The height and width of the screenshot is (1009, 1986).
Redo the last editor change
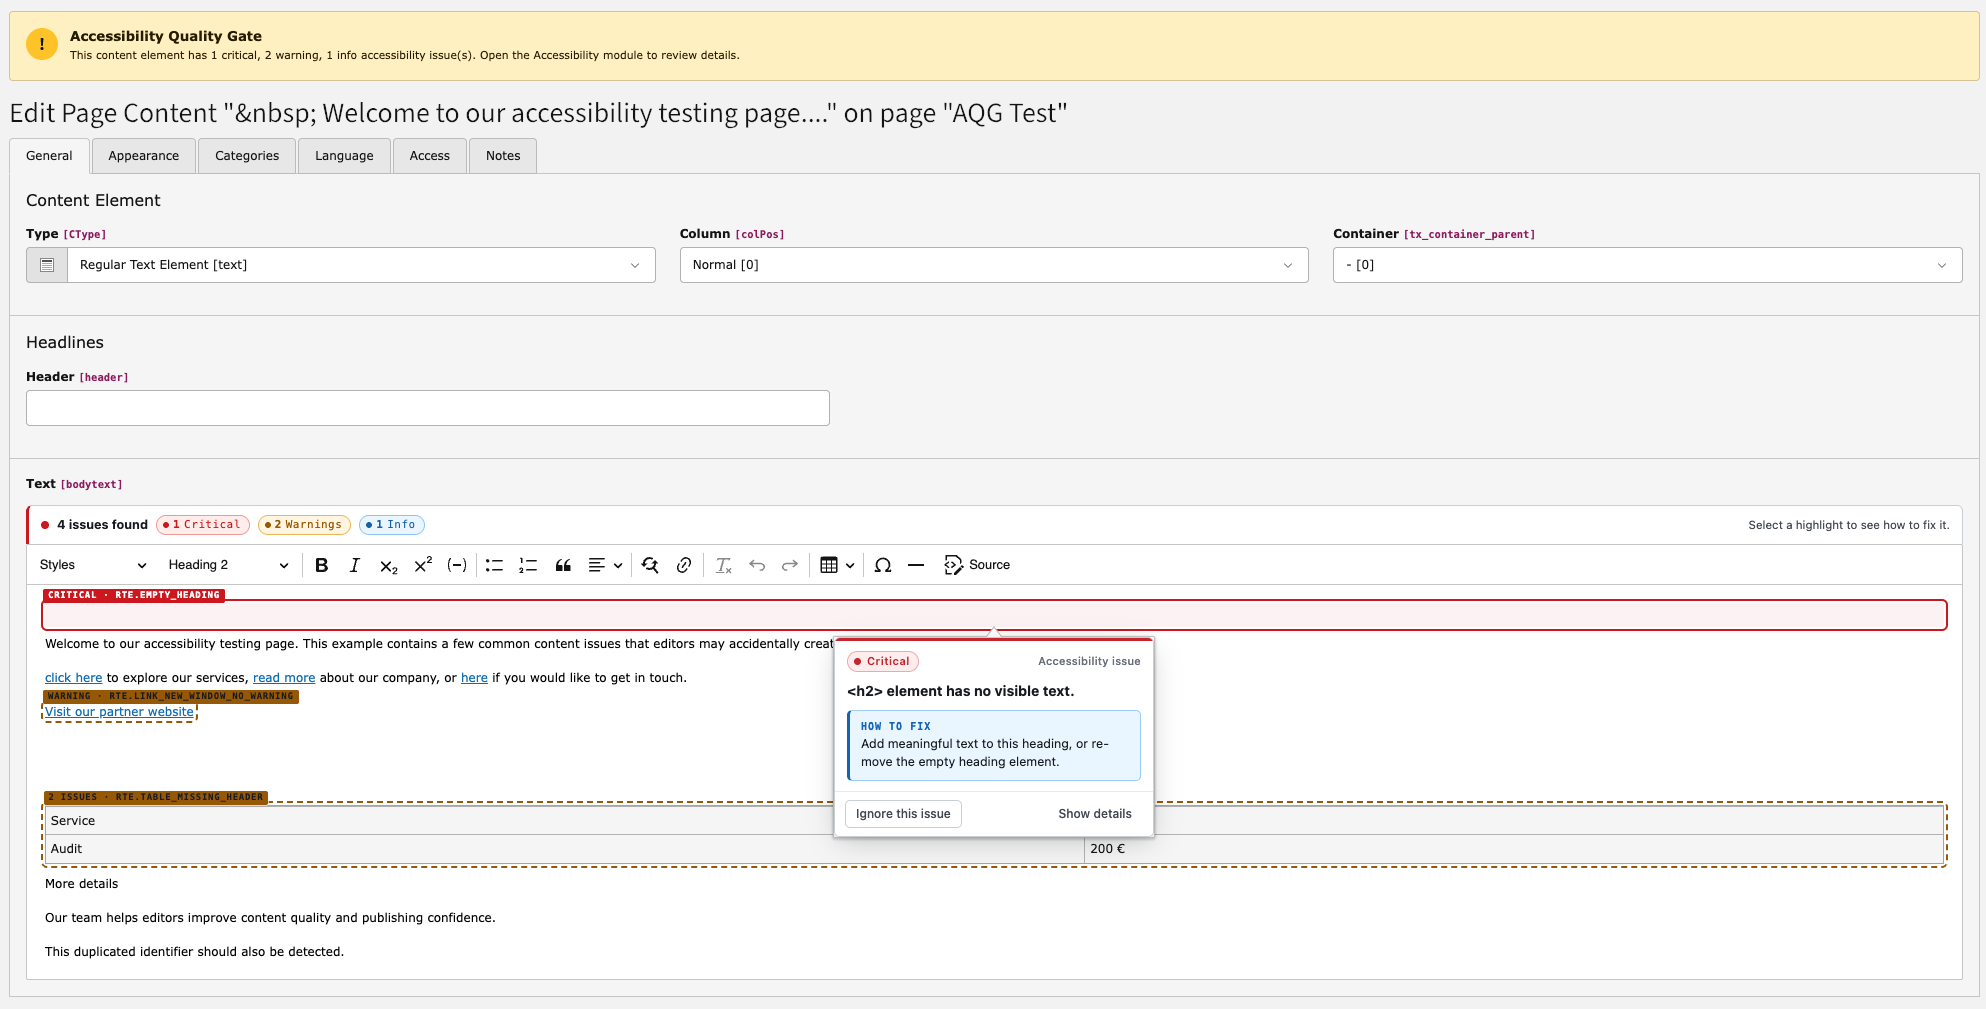(x=790, y=565)
